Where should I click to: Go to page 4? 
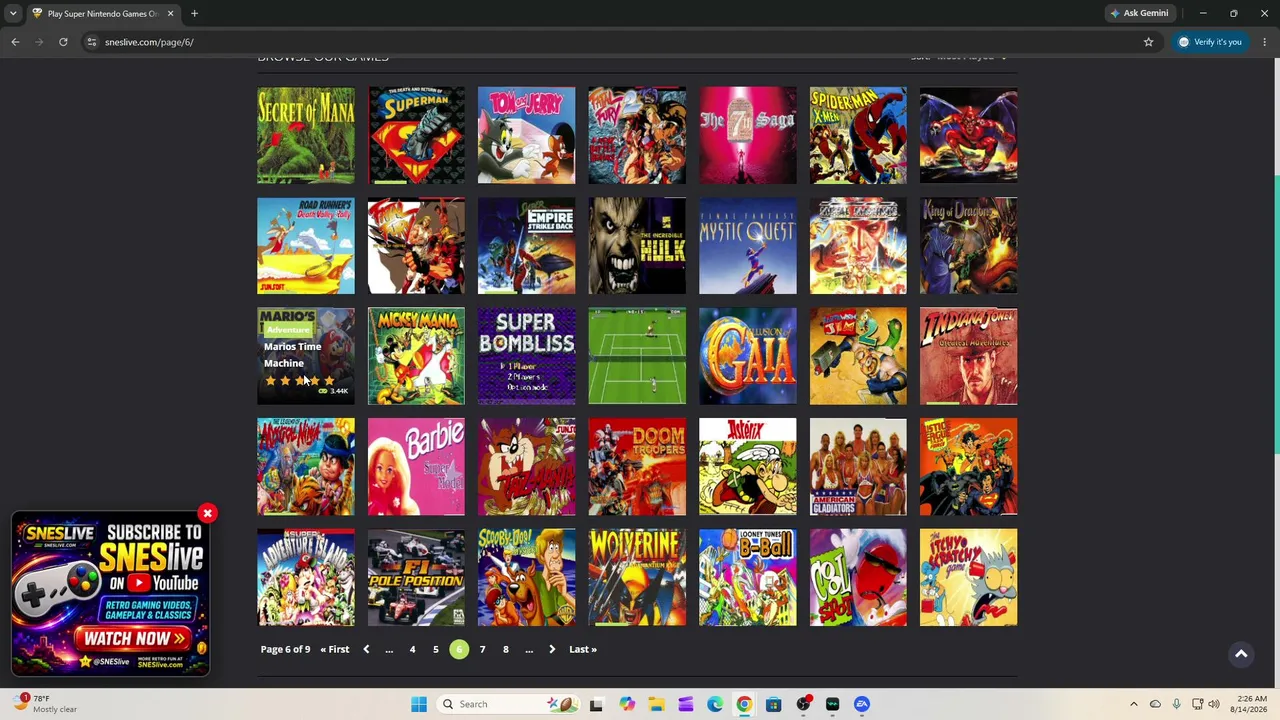412,650
